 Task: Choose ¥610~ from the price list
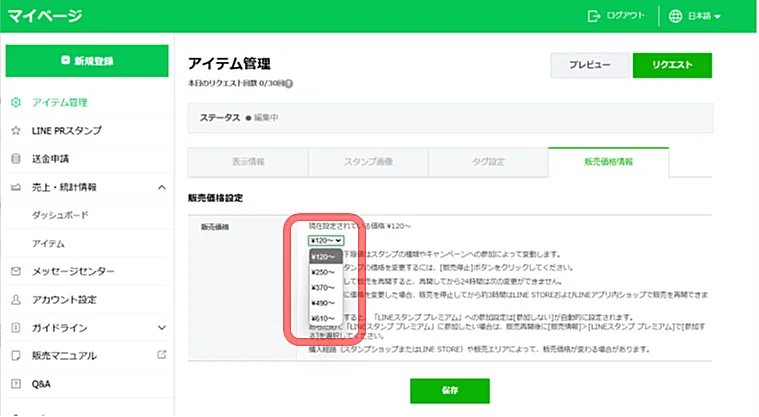325,318
